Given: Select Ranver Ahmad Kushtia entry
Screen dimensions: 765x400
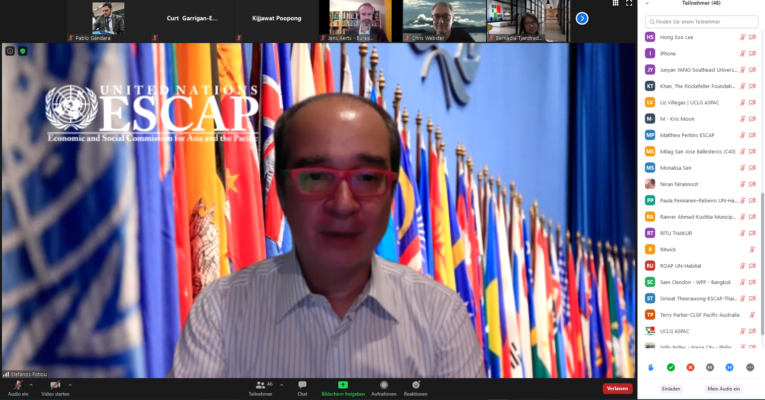Looking at the screenshot, I should (x=701, y=217).
